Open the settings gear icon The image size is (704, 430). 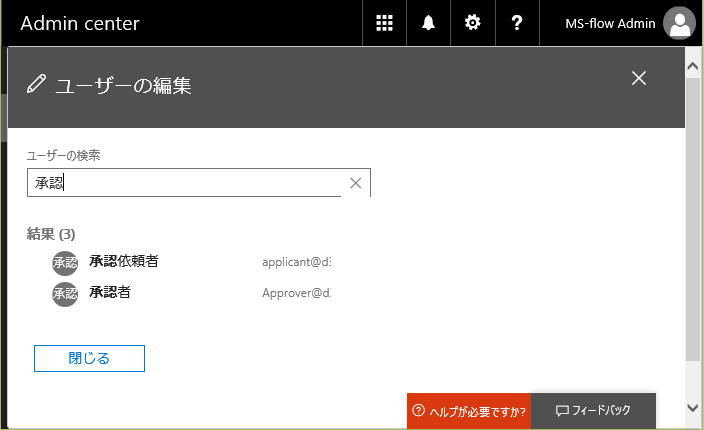point(473,23)
